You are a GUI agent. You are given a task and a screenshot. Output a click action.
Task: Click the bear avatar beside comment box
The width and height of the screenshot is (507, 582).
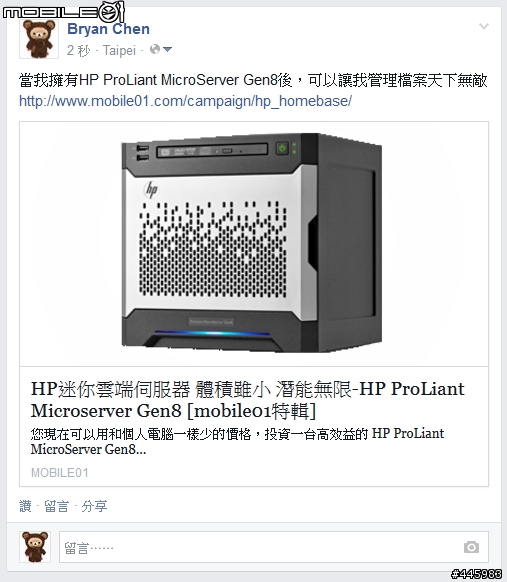(x=35, y=547)
